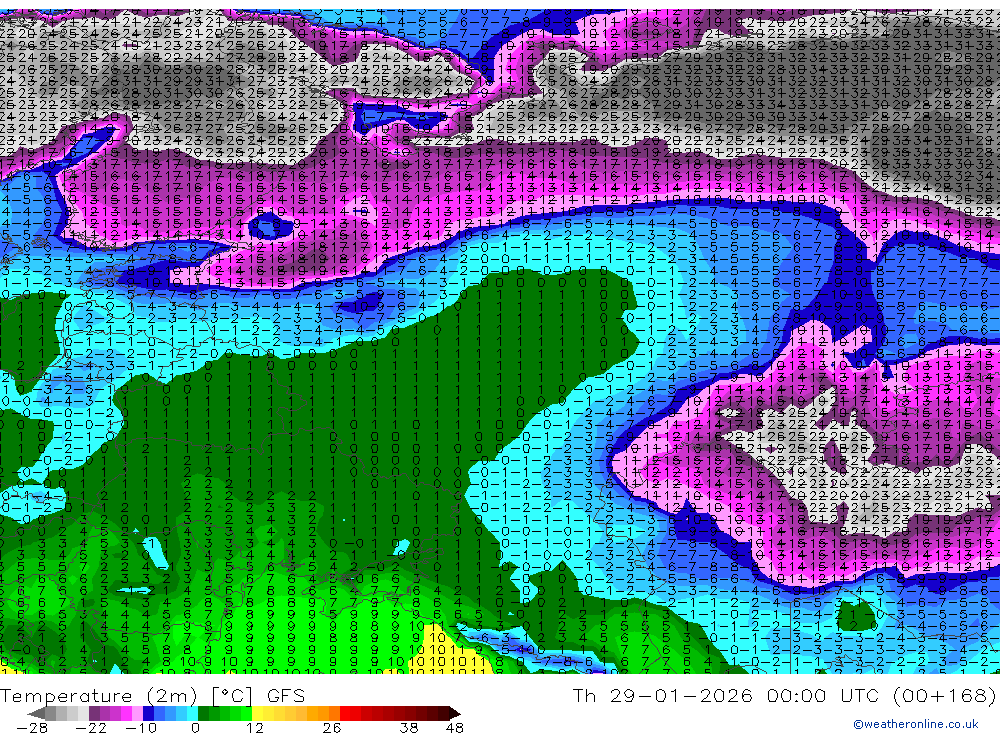
Task: Click the gray left arrow of color scale
Action: click(x=36, y=714)
